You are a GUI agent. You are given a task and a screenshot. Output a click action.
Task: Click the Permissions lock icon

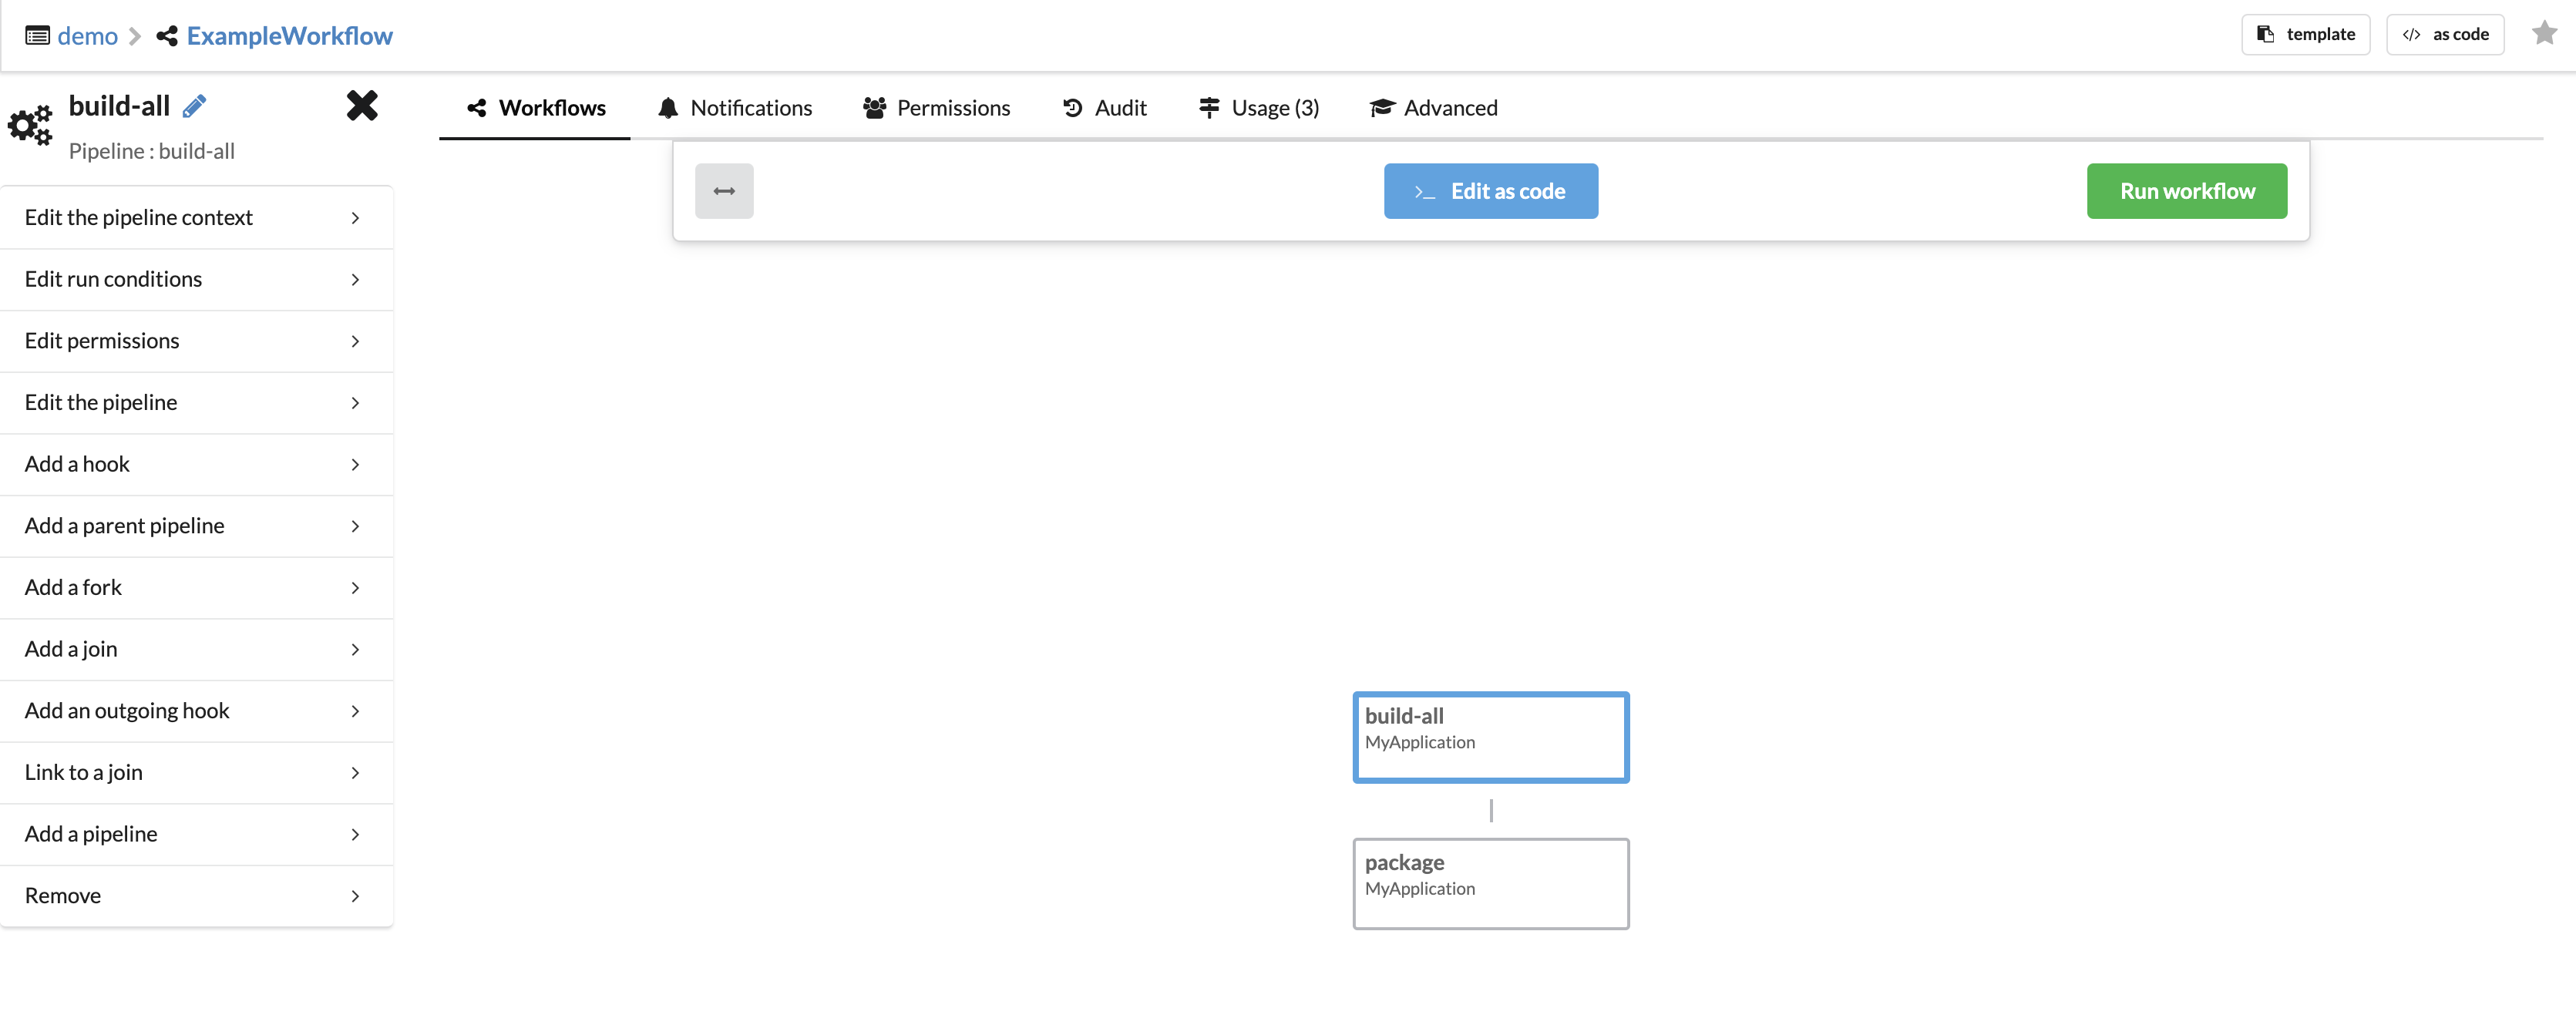click(x=876, y=107)
